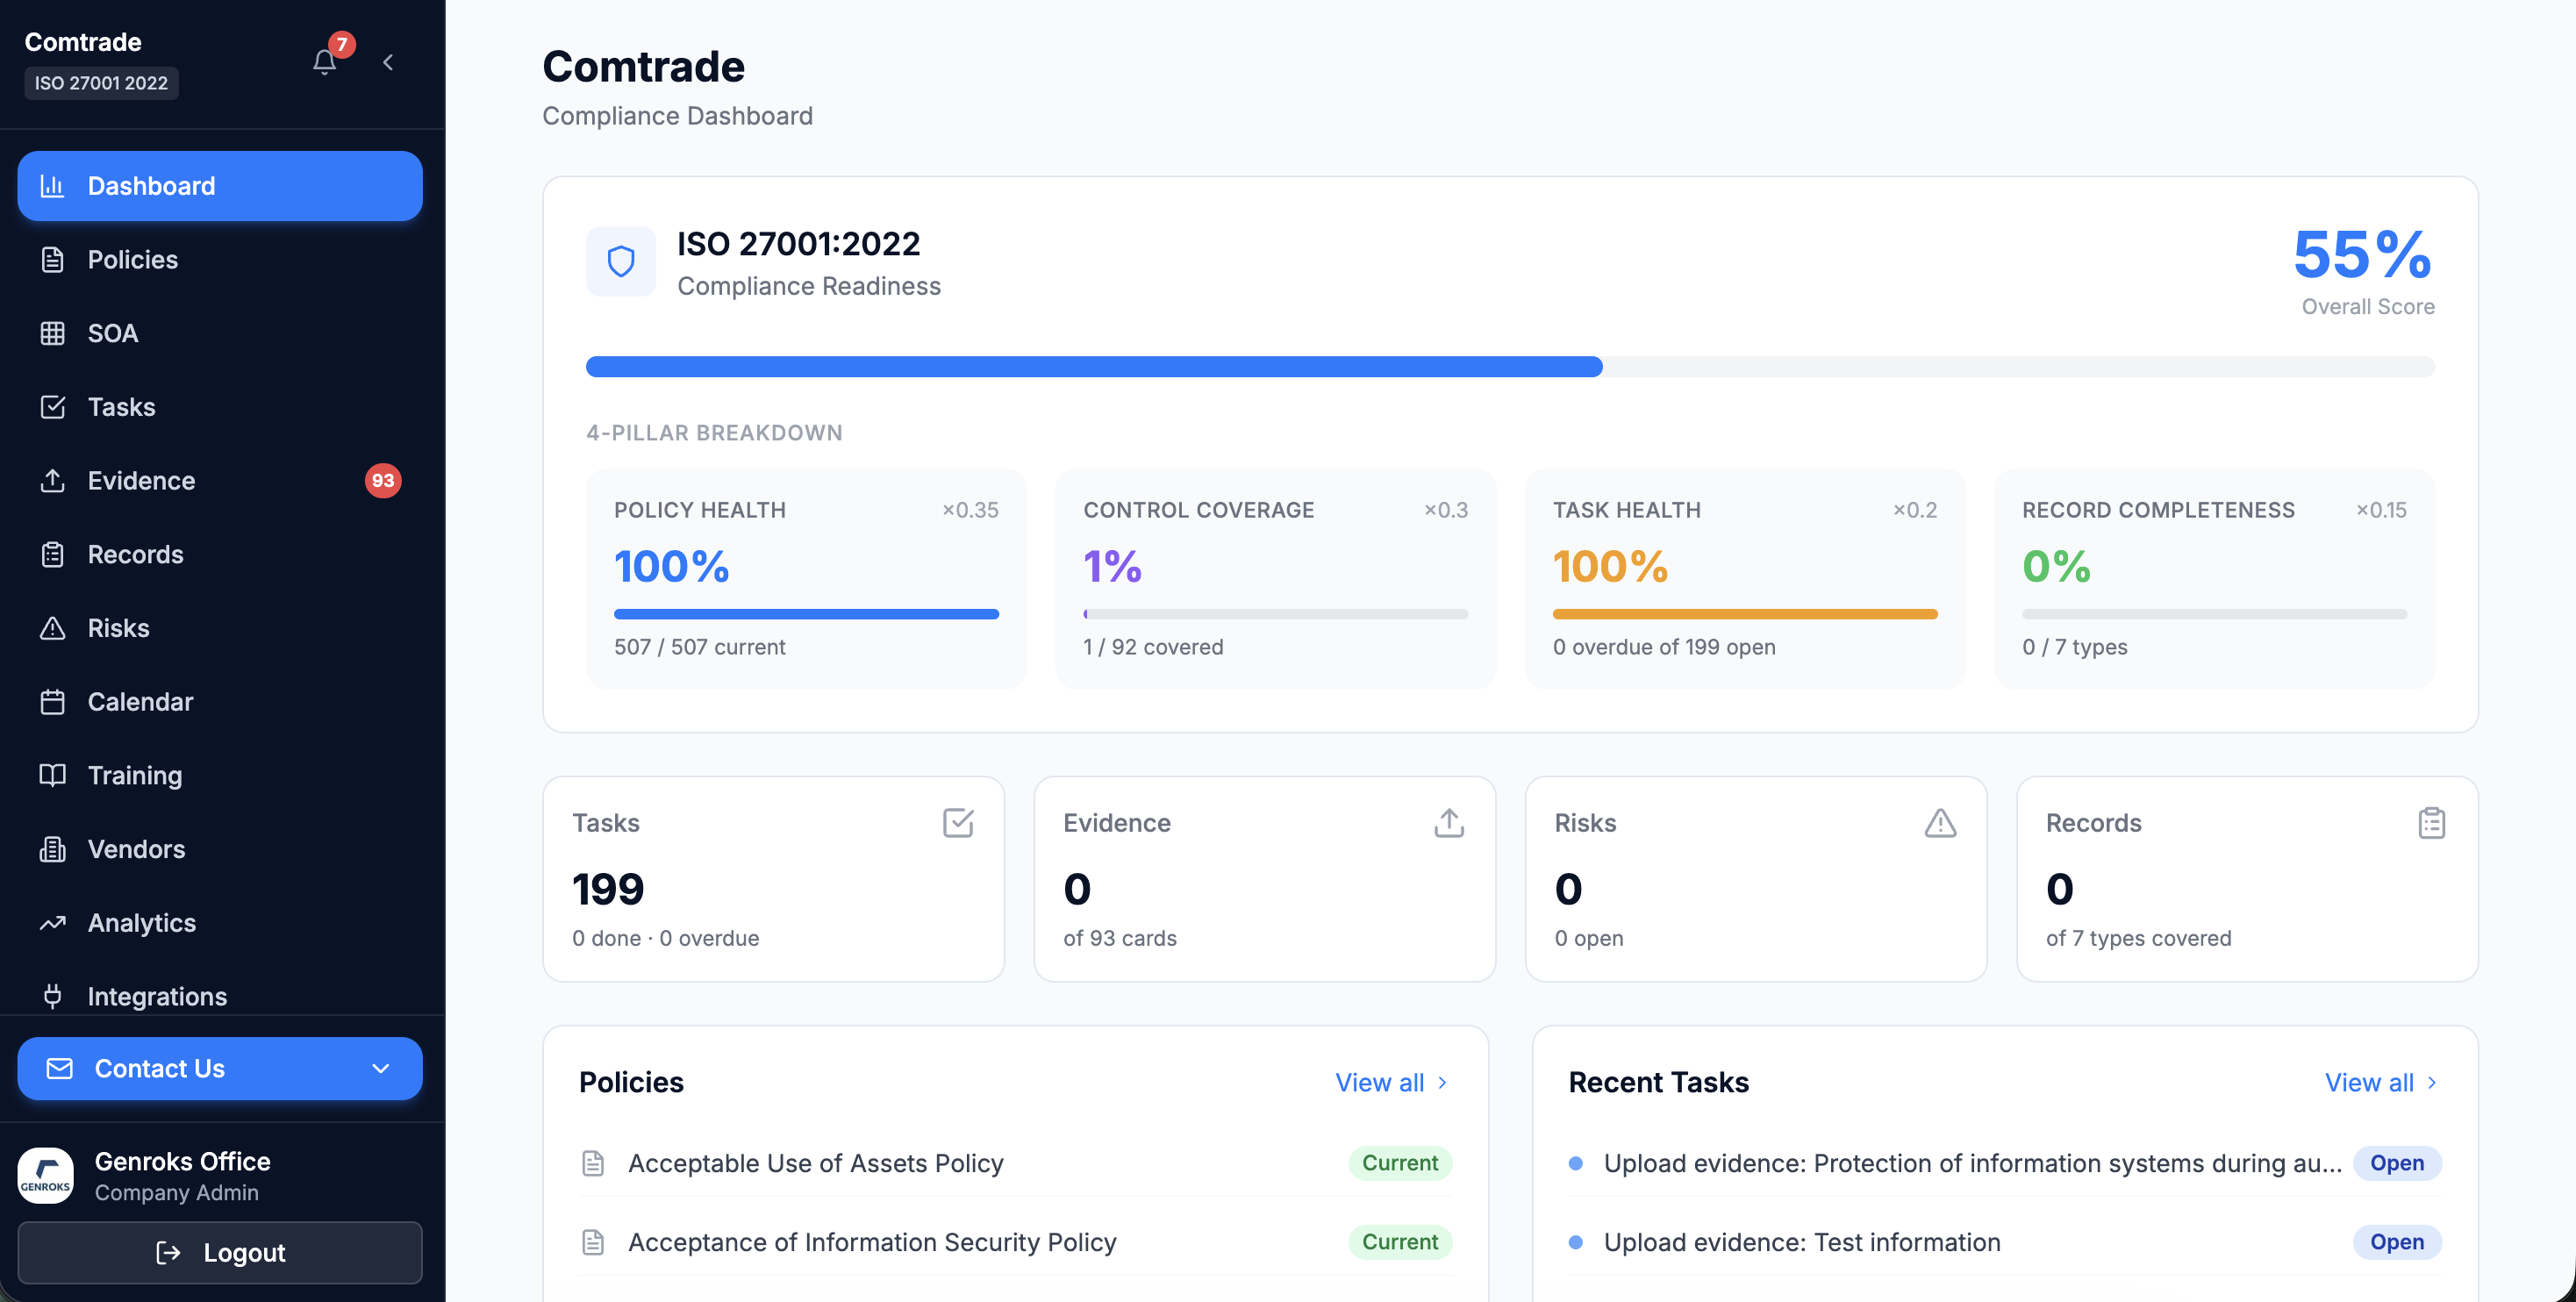Image resolution: width=2576 pixels, height=1302 pixels.
Task: Open Acceptance of Information Security Policy
Action: click(x=872, y=1242)
